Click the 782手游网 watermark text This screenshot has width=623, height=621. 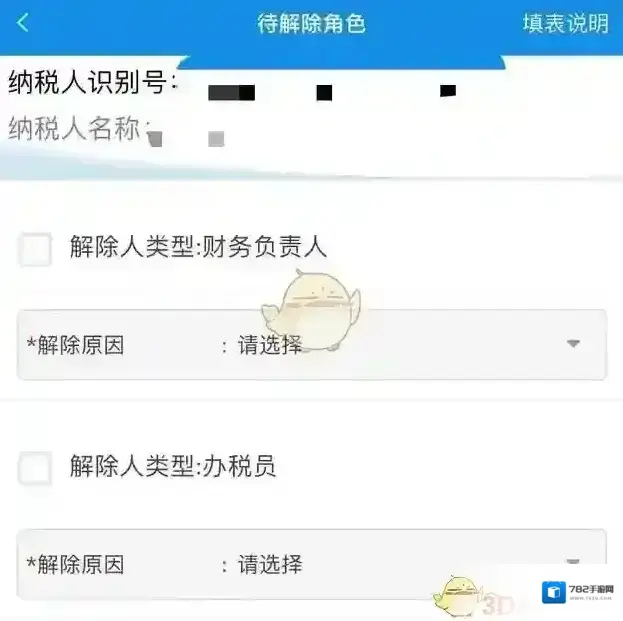coord(591,590)
